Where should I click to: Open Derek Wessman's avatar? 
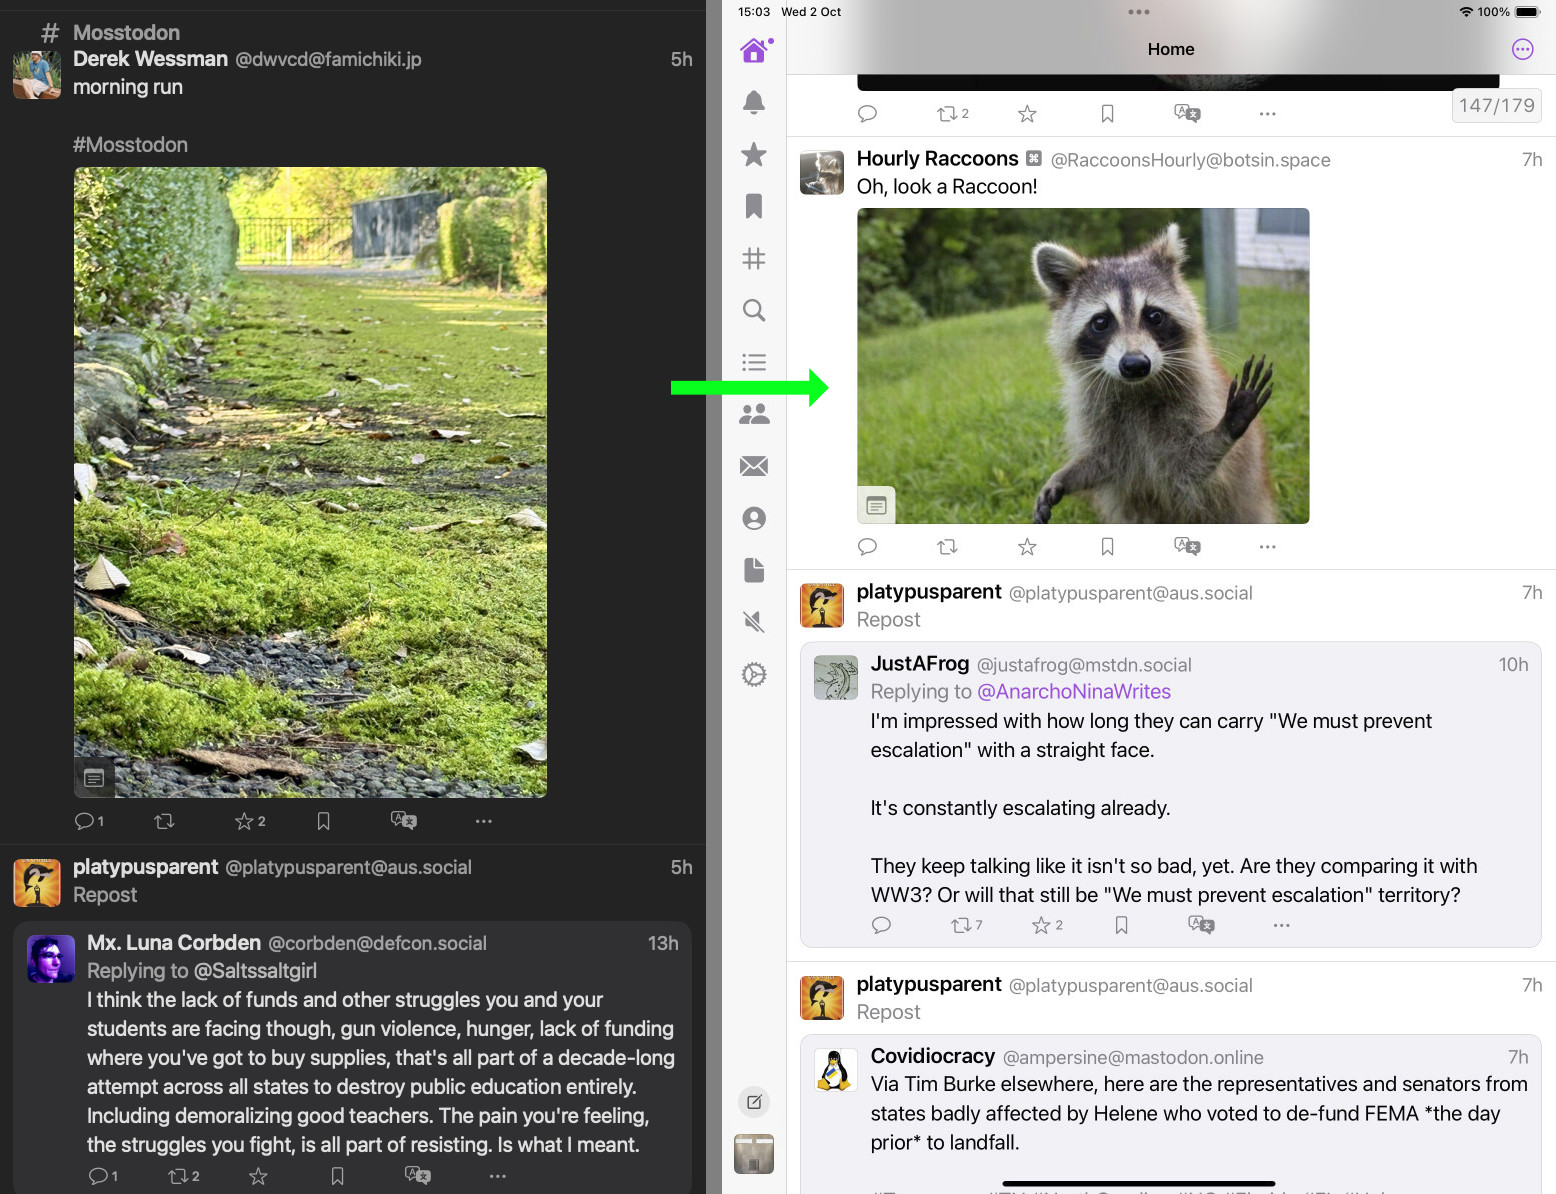(37, 75)
